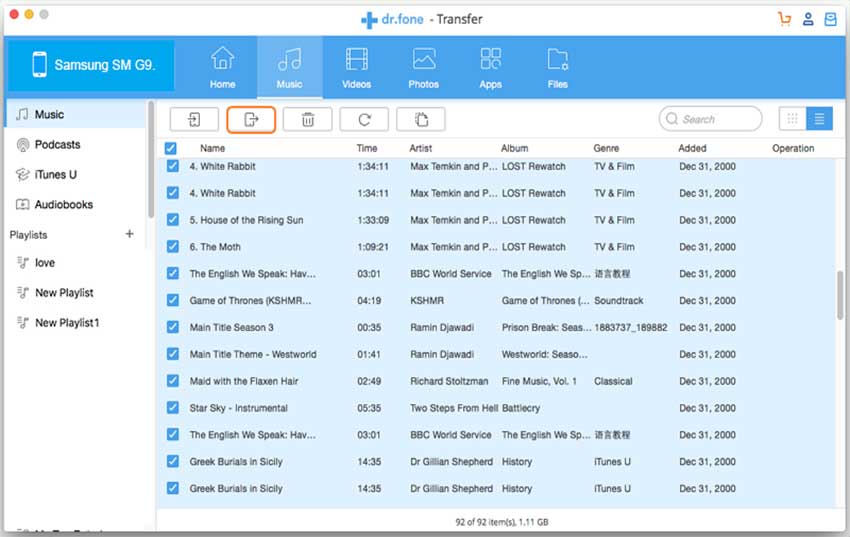The height and width of the screenshot is (537, 850).
Task: Click Richard Stoltzman artist cell
Action: point(449,381)
